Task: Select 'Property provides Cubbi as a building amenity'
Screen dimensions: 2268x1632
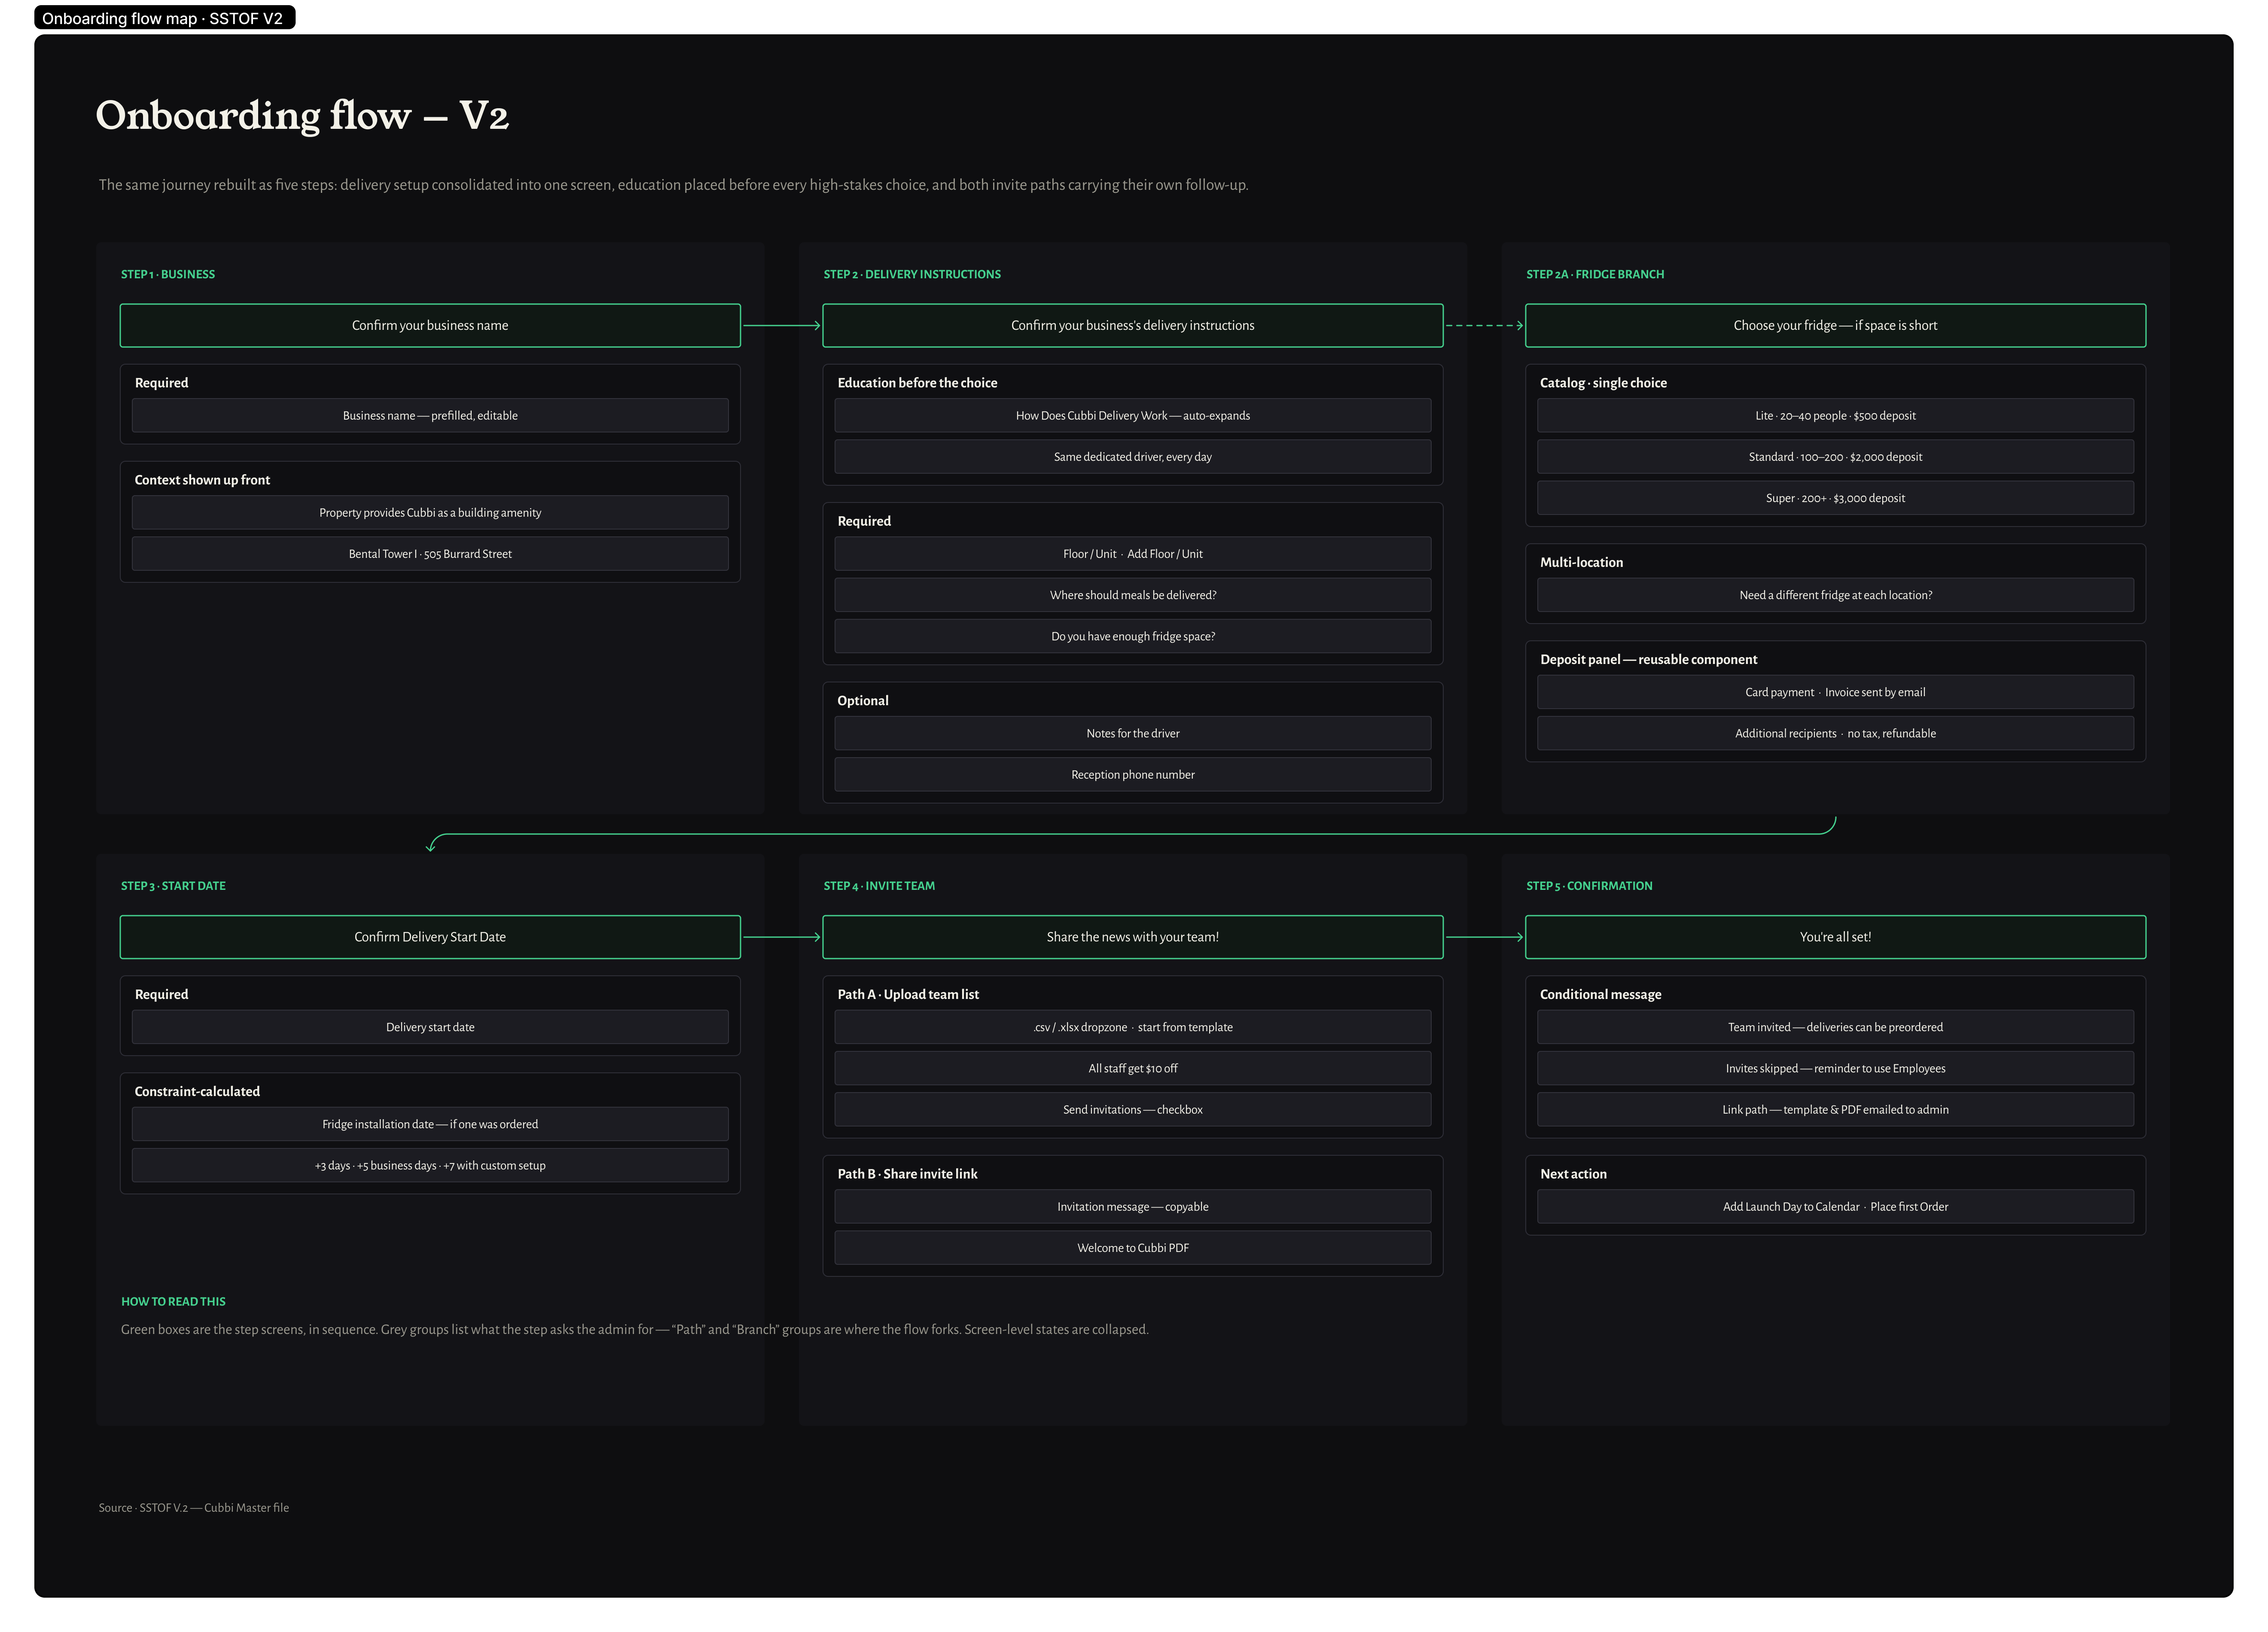Action: coord(430,513)
